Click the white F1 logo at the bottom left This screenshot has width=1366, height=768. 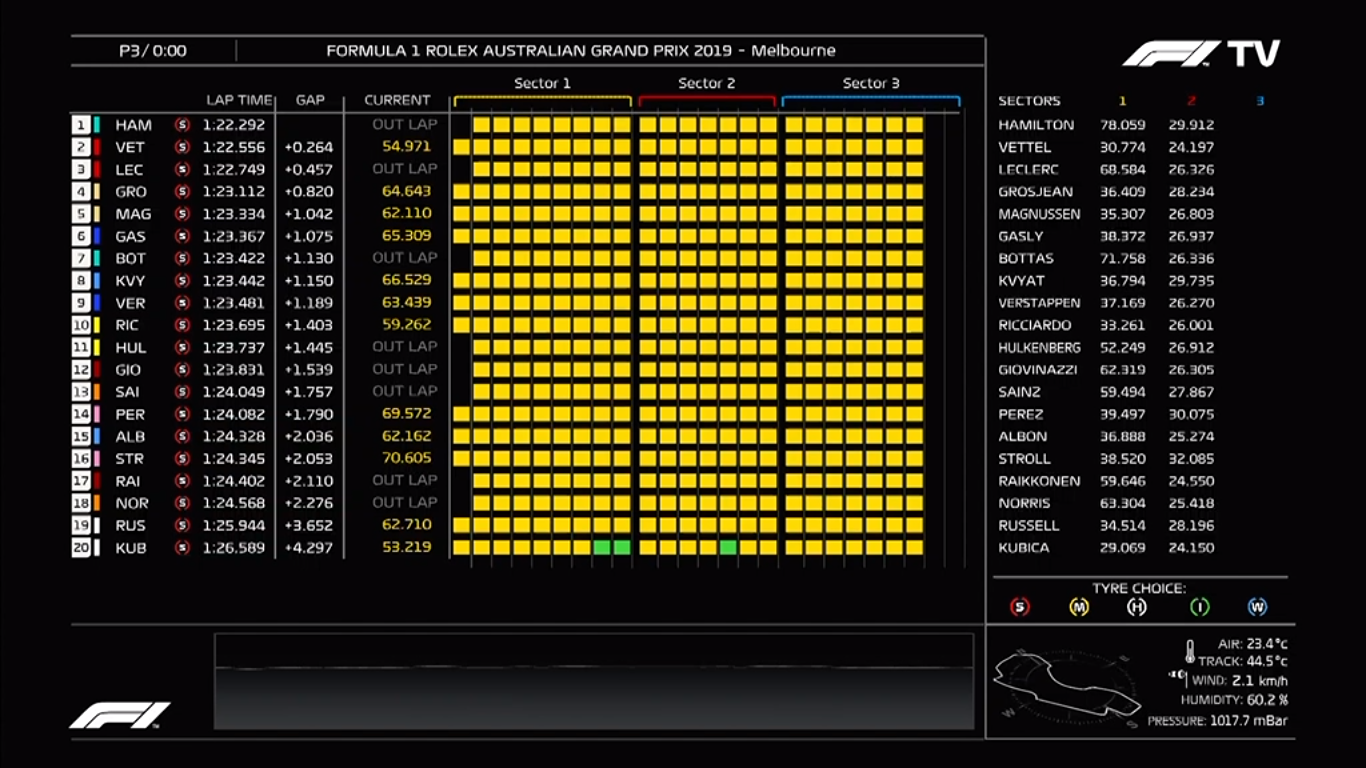(120, 715)
